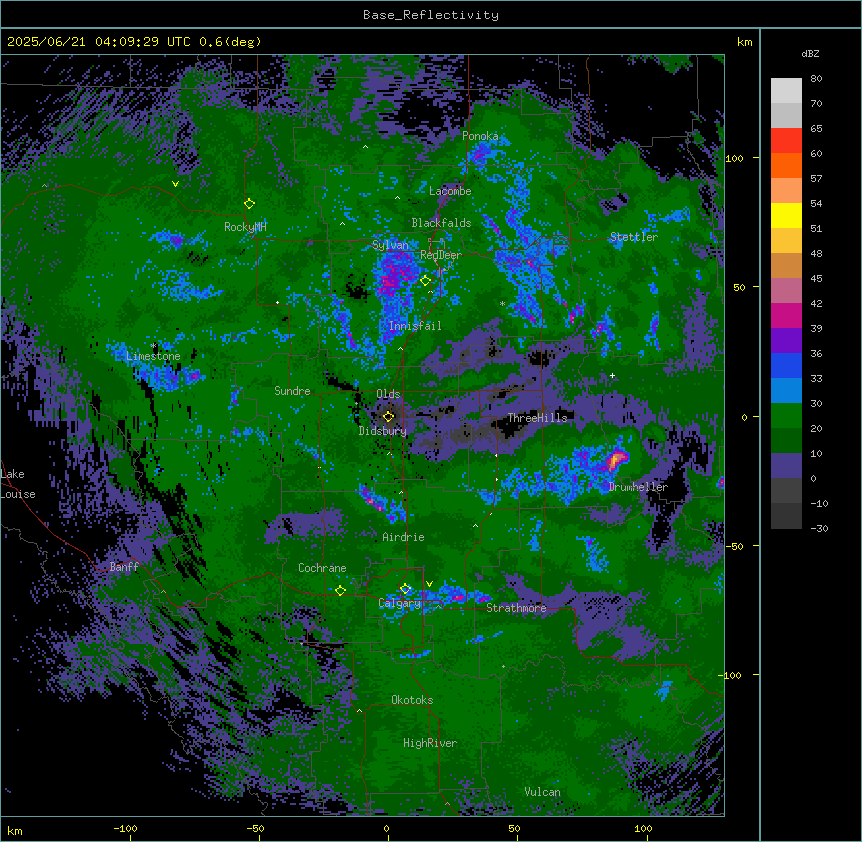Pick the red 65-60 dBZ legend swatch
862x842 pixels.
tap(786, 140)
